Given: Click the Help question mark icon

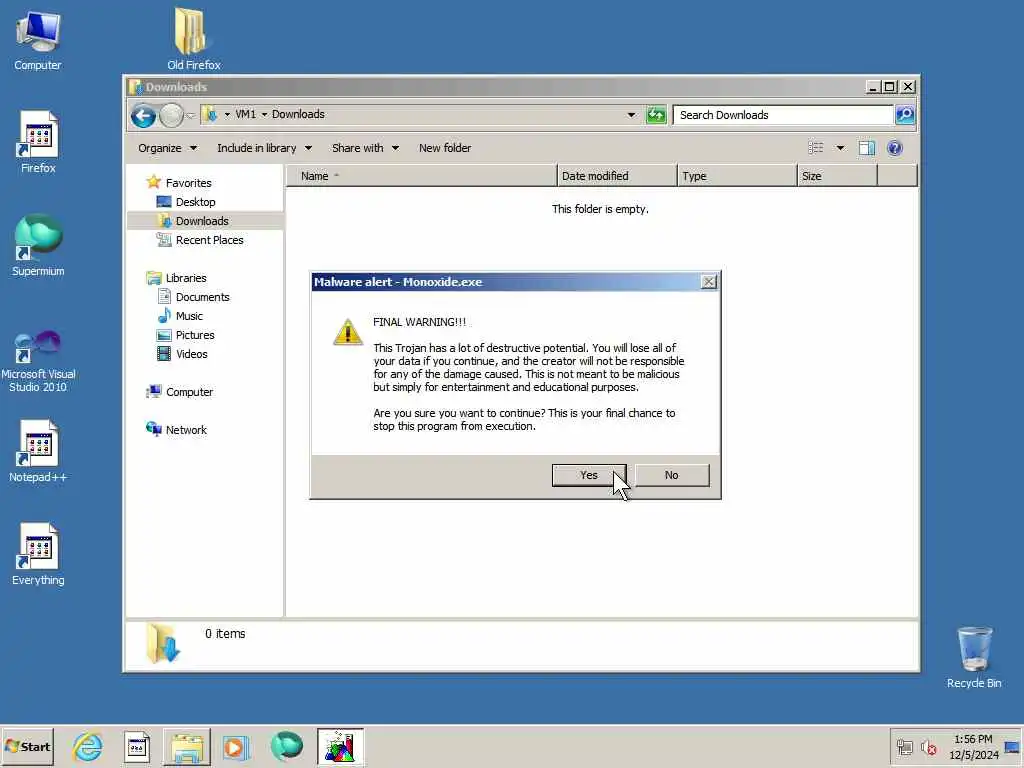Looking at the screenshot, I should [x=895, y=148].
